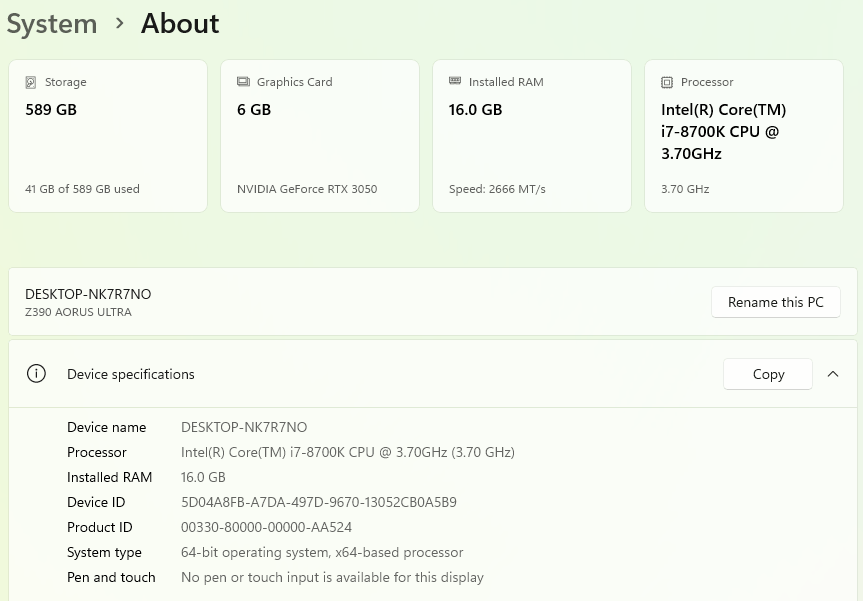Open the Processor i7-8700K card

click(744, 136)
